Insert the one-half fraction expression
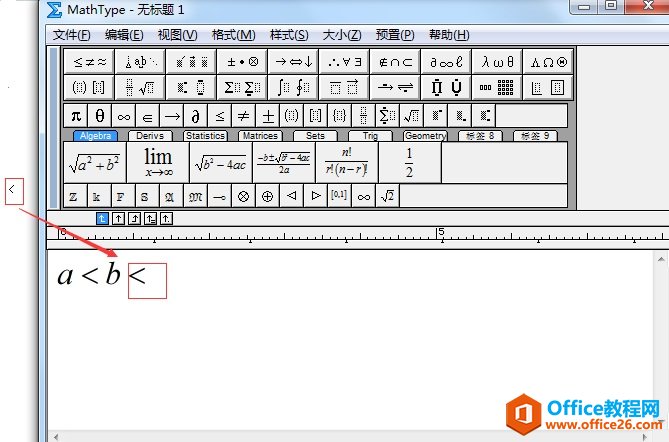Screen dimensions: 669x442 click(409, 162)
